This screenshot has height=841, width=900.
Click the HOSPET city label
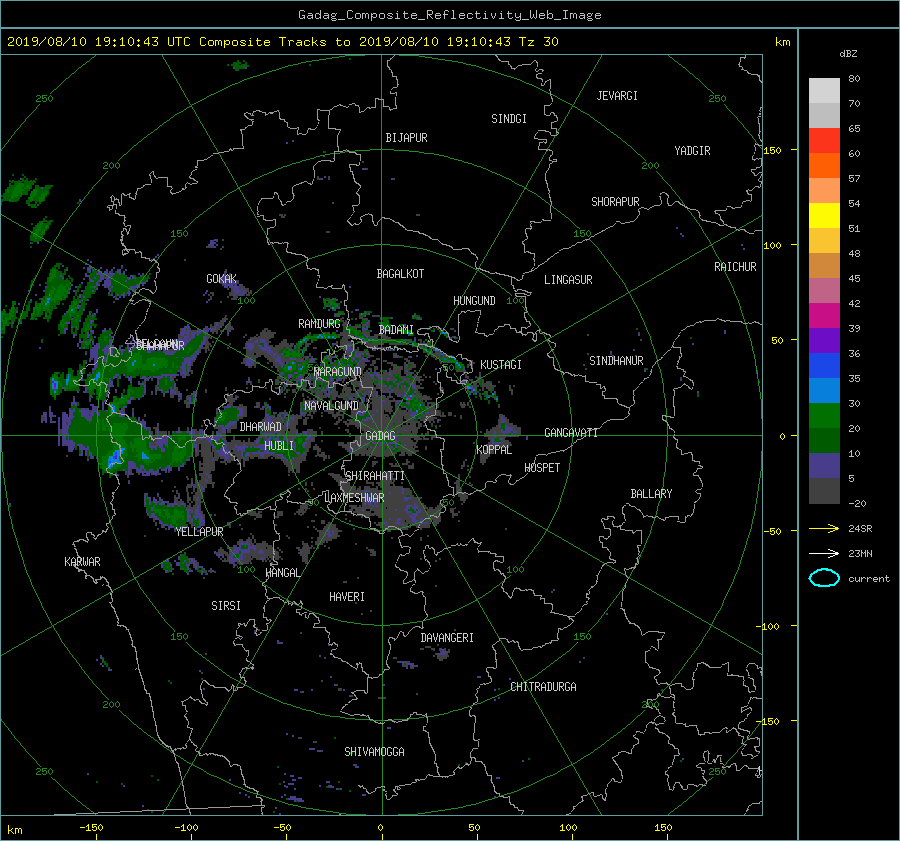click(542, 468)
